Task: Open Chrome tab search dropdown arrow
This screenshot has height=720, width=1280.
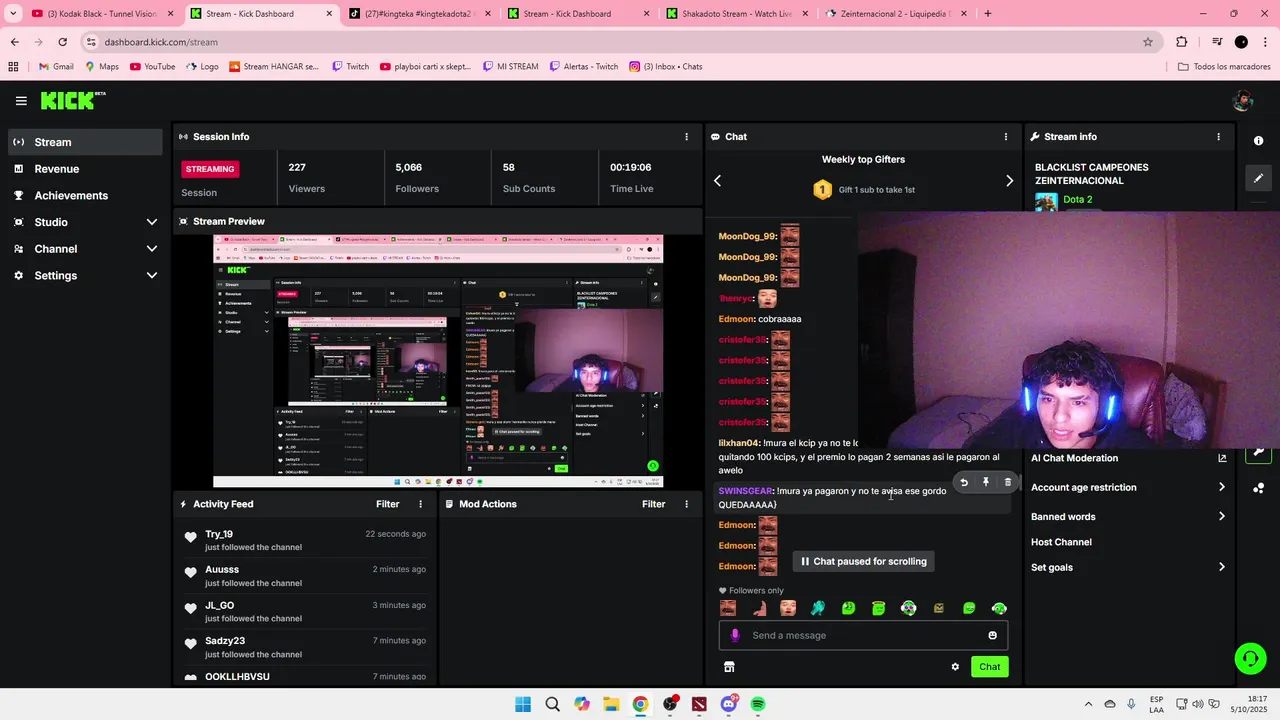Action: click(13, 14)
